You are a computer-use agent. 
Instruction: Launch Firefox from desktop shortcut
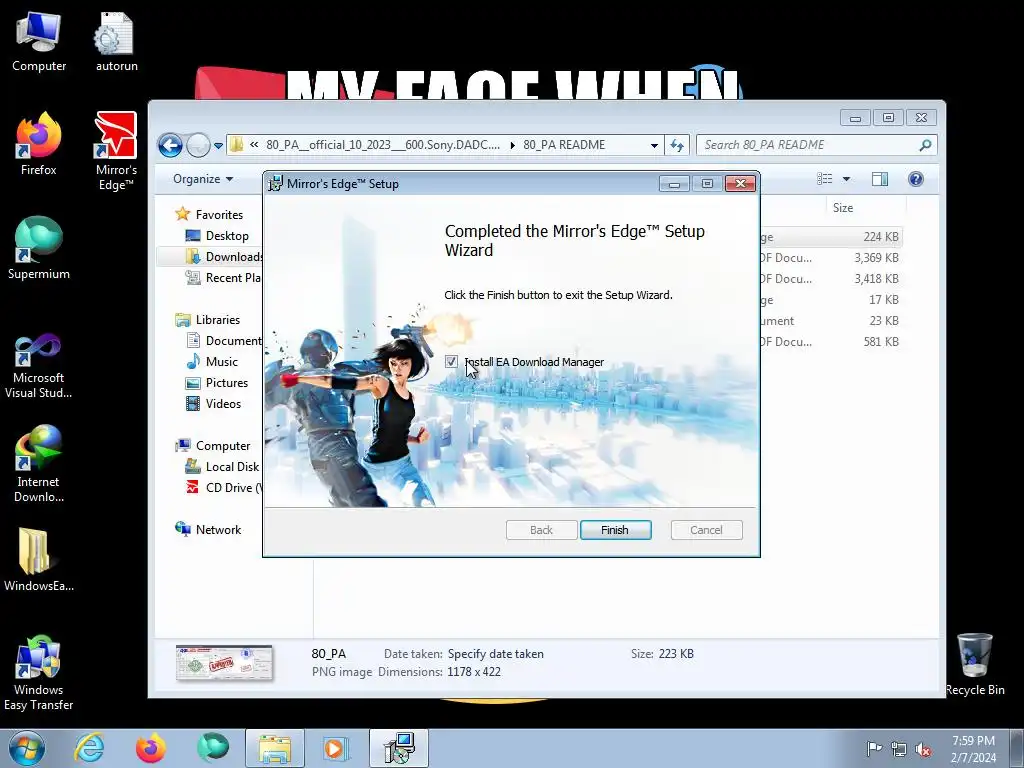[x=39, y=145]
